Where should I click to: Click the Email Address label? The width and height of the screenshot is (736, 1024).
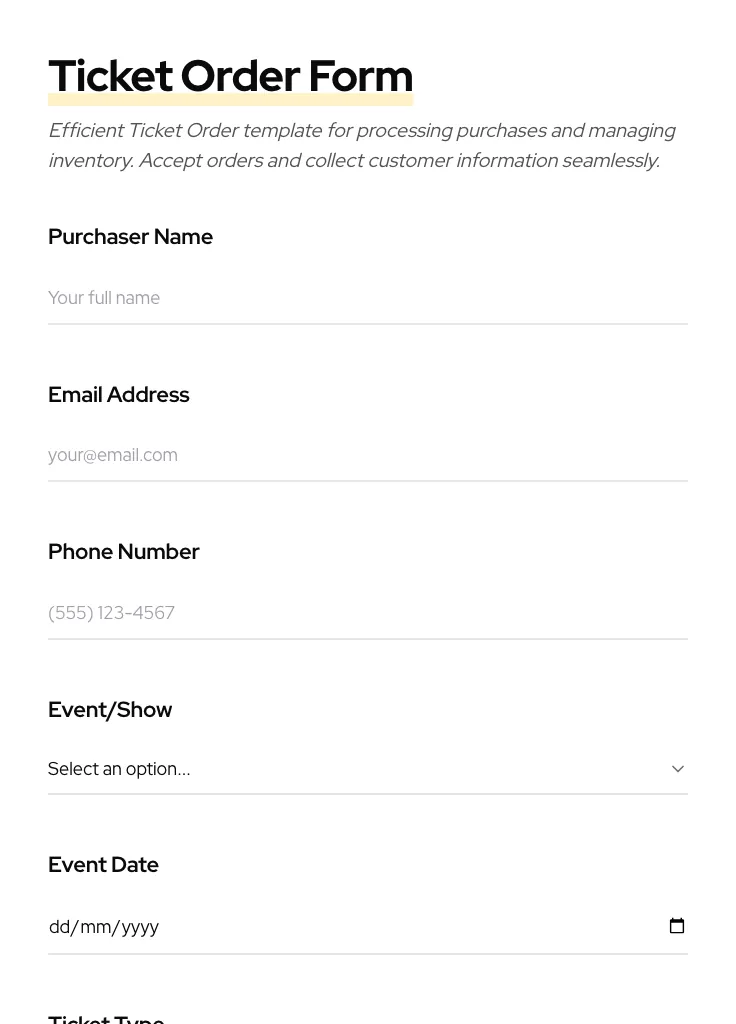tap(118, 395)
